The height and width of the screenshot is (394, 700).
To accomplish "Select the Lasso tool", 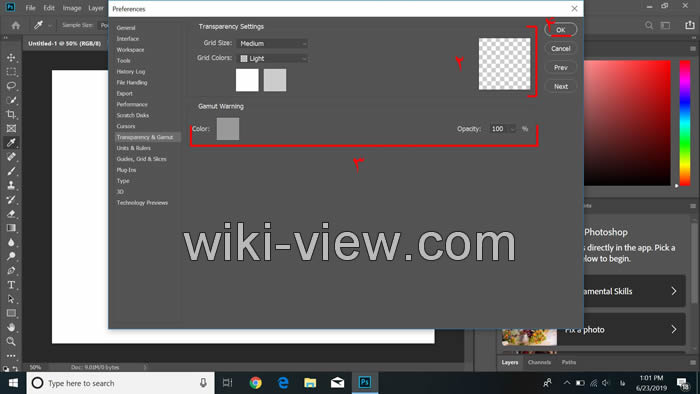I will (11, 86).
